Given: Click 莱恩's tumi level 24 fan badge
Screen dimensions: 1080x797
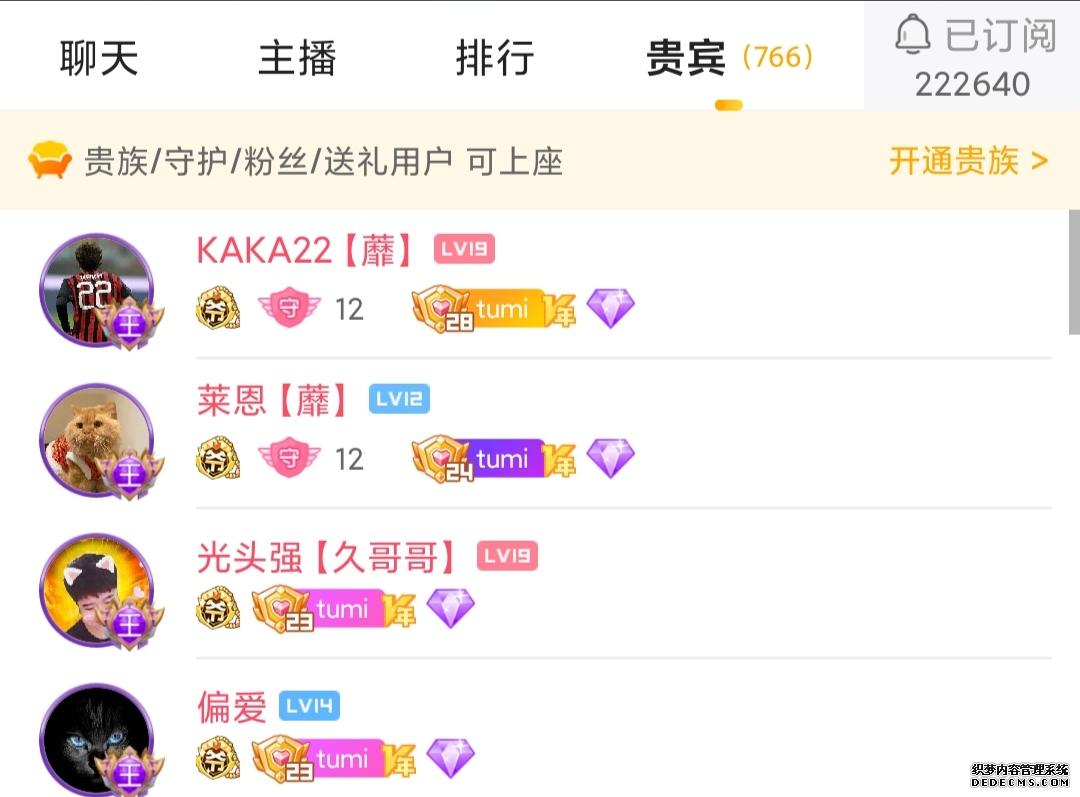Looking at the screenshot, I should pos(494,459).
